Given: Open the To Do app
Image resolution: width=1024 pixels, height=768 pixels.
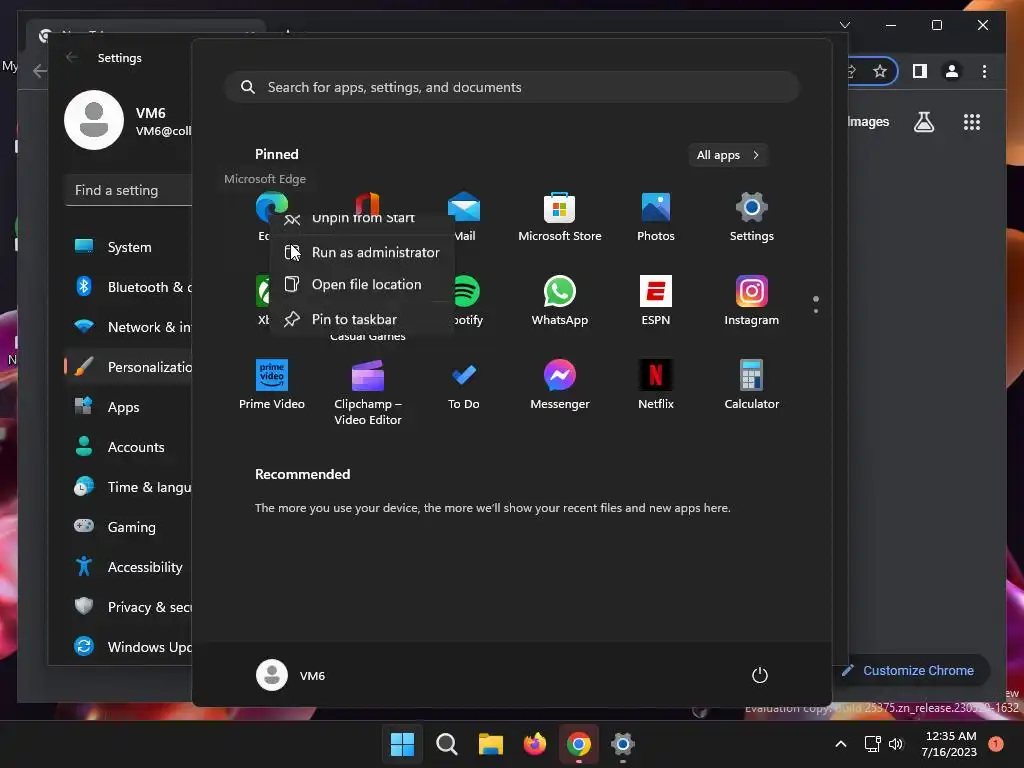Looking at the screenshot, I should [x=463, y=385].
